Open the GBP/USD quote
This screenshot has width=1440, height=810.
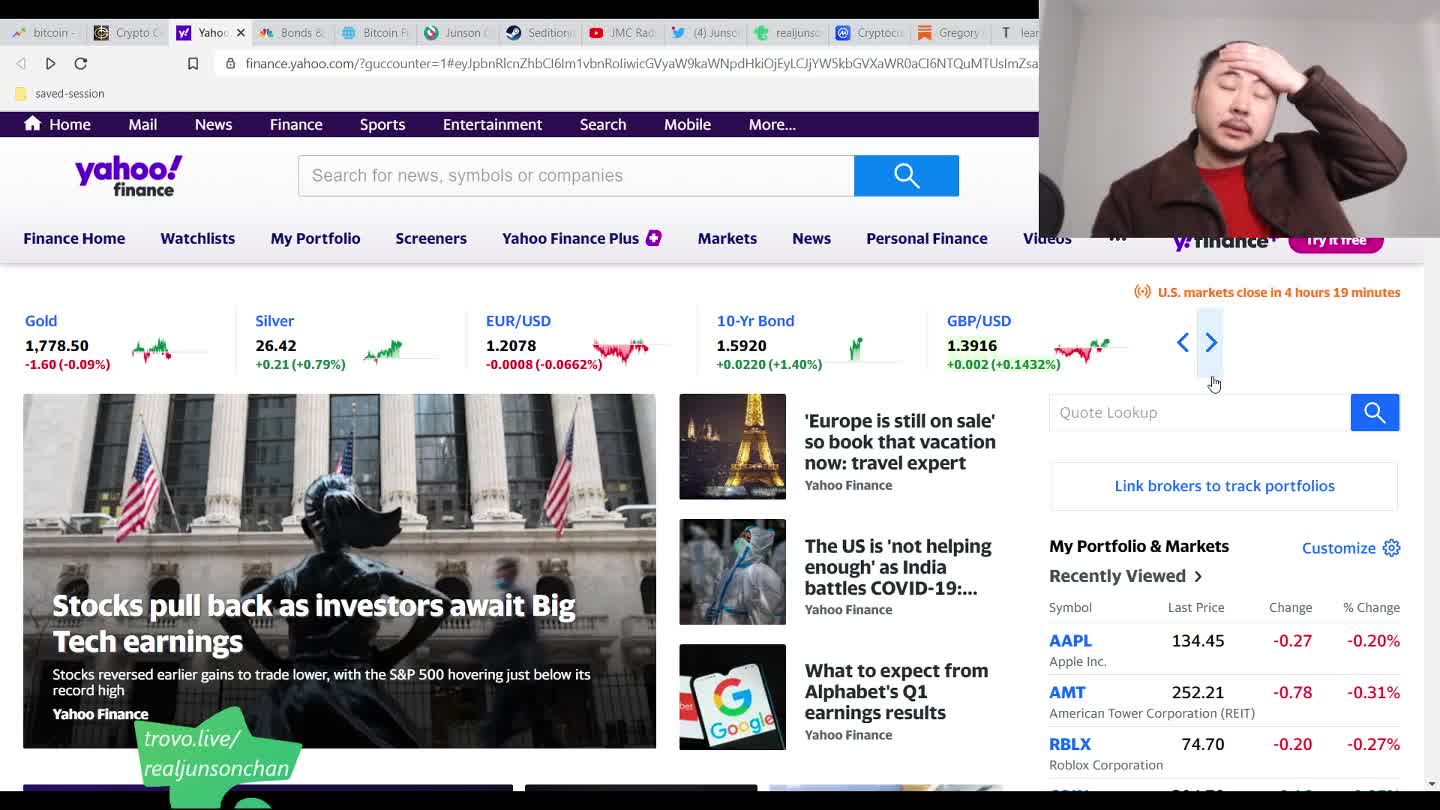pos(979,321)
